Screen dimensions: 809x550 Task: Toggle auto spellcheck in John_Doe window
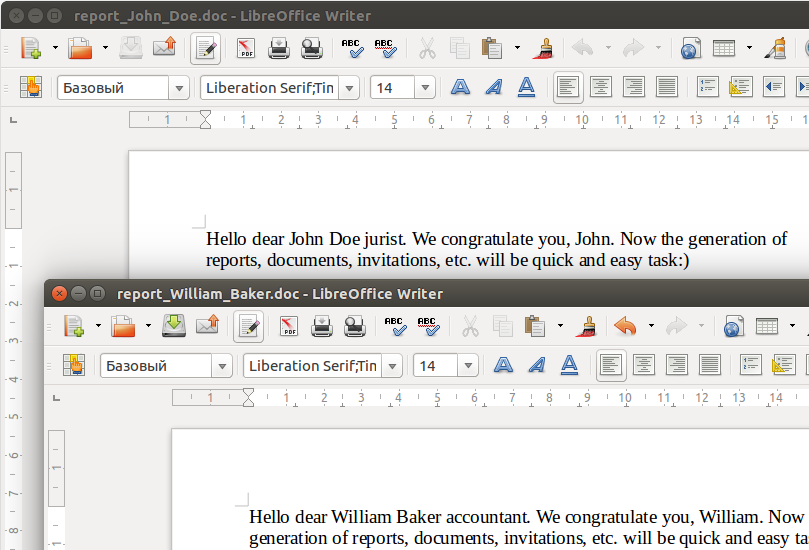[385, 48]
